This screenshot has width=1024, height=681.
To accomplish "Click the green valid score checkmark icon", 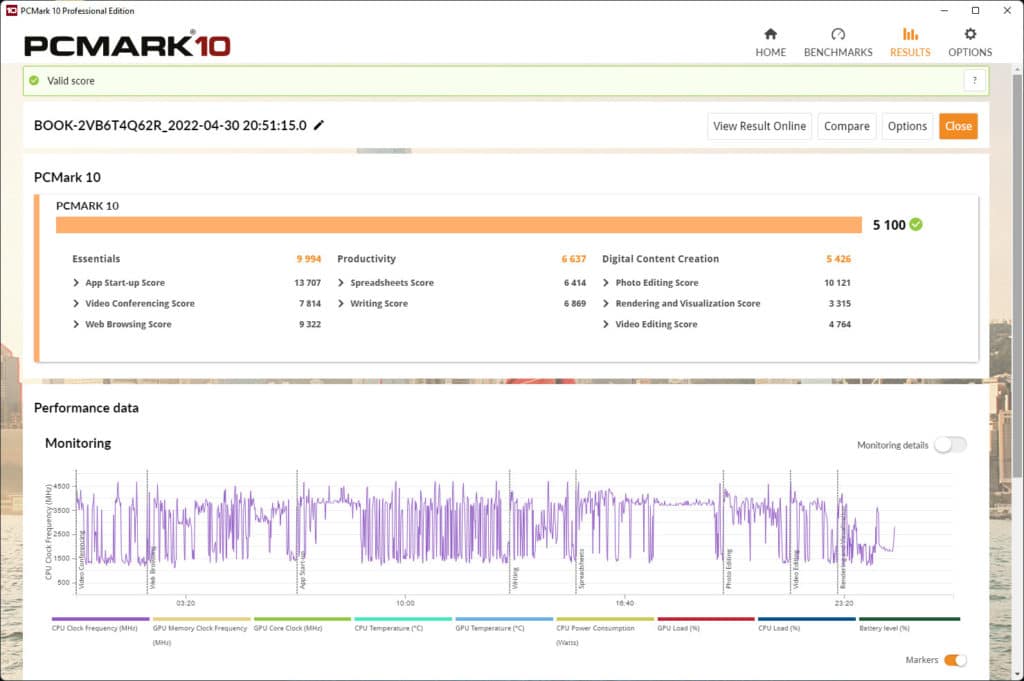I will pyautogui.click(x=34, y=80).
